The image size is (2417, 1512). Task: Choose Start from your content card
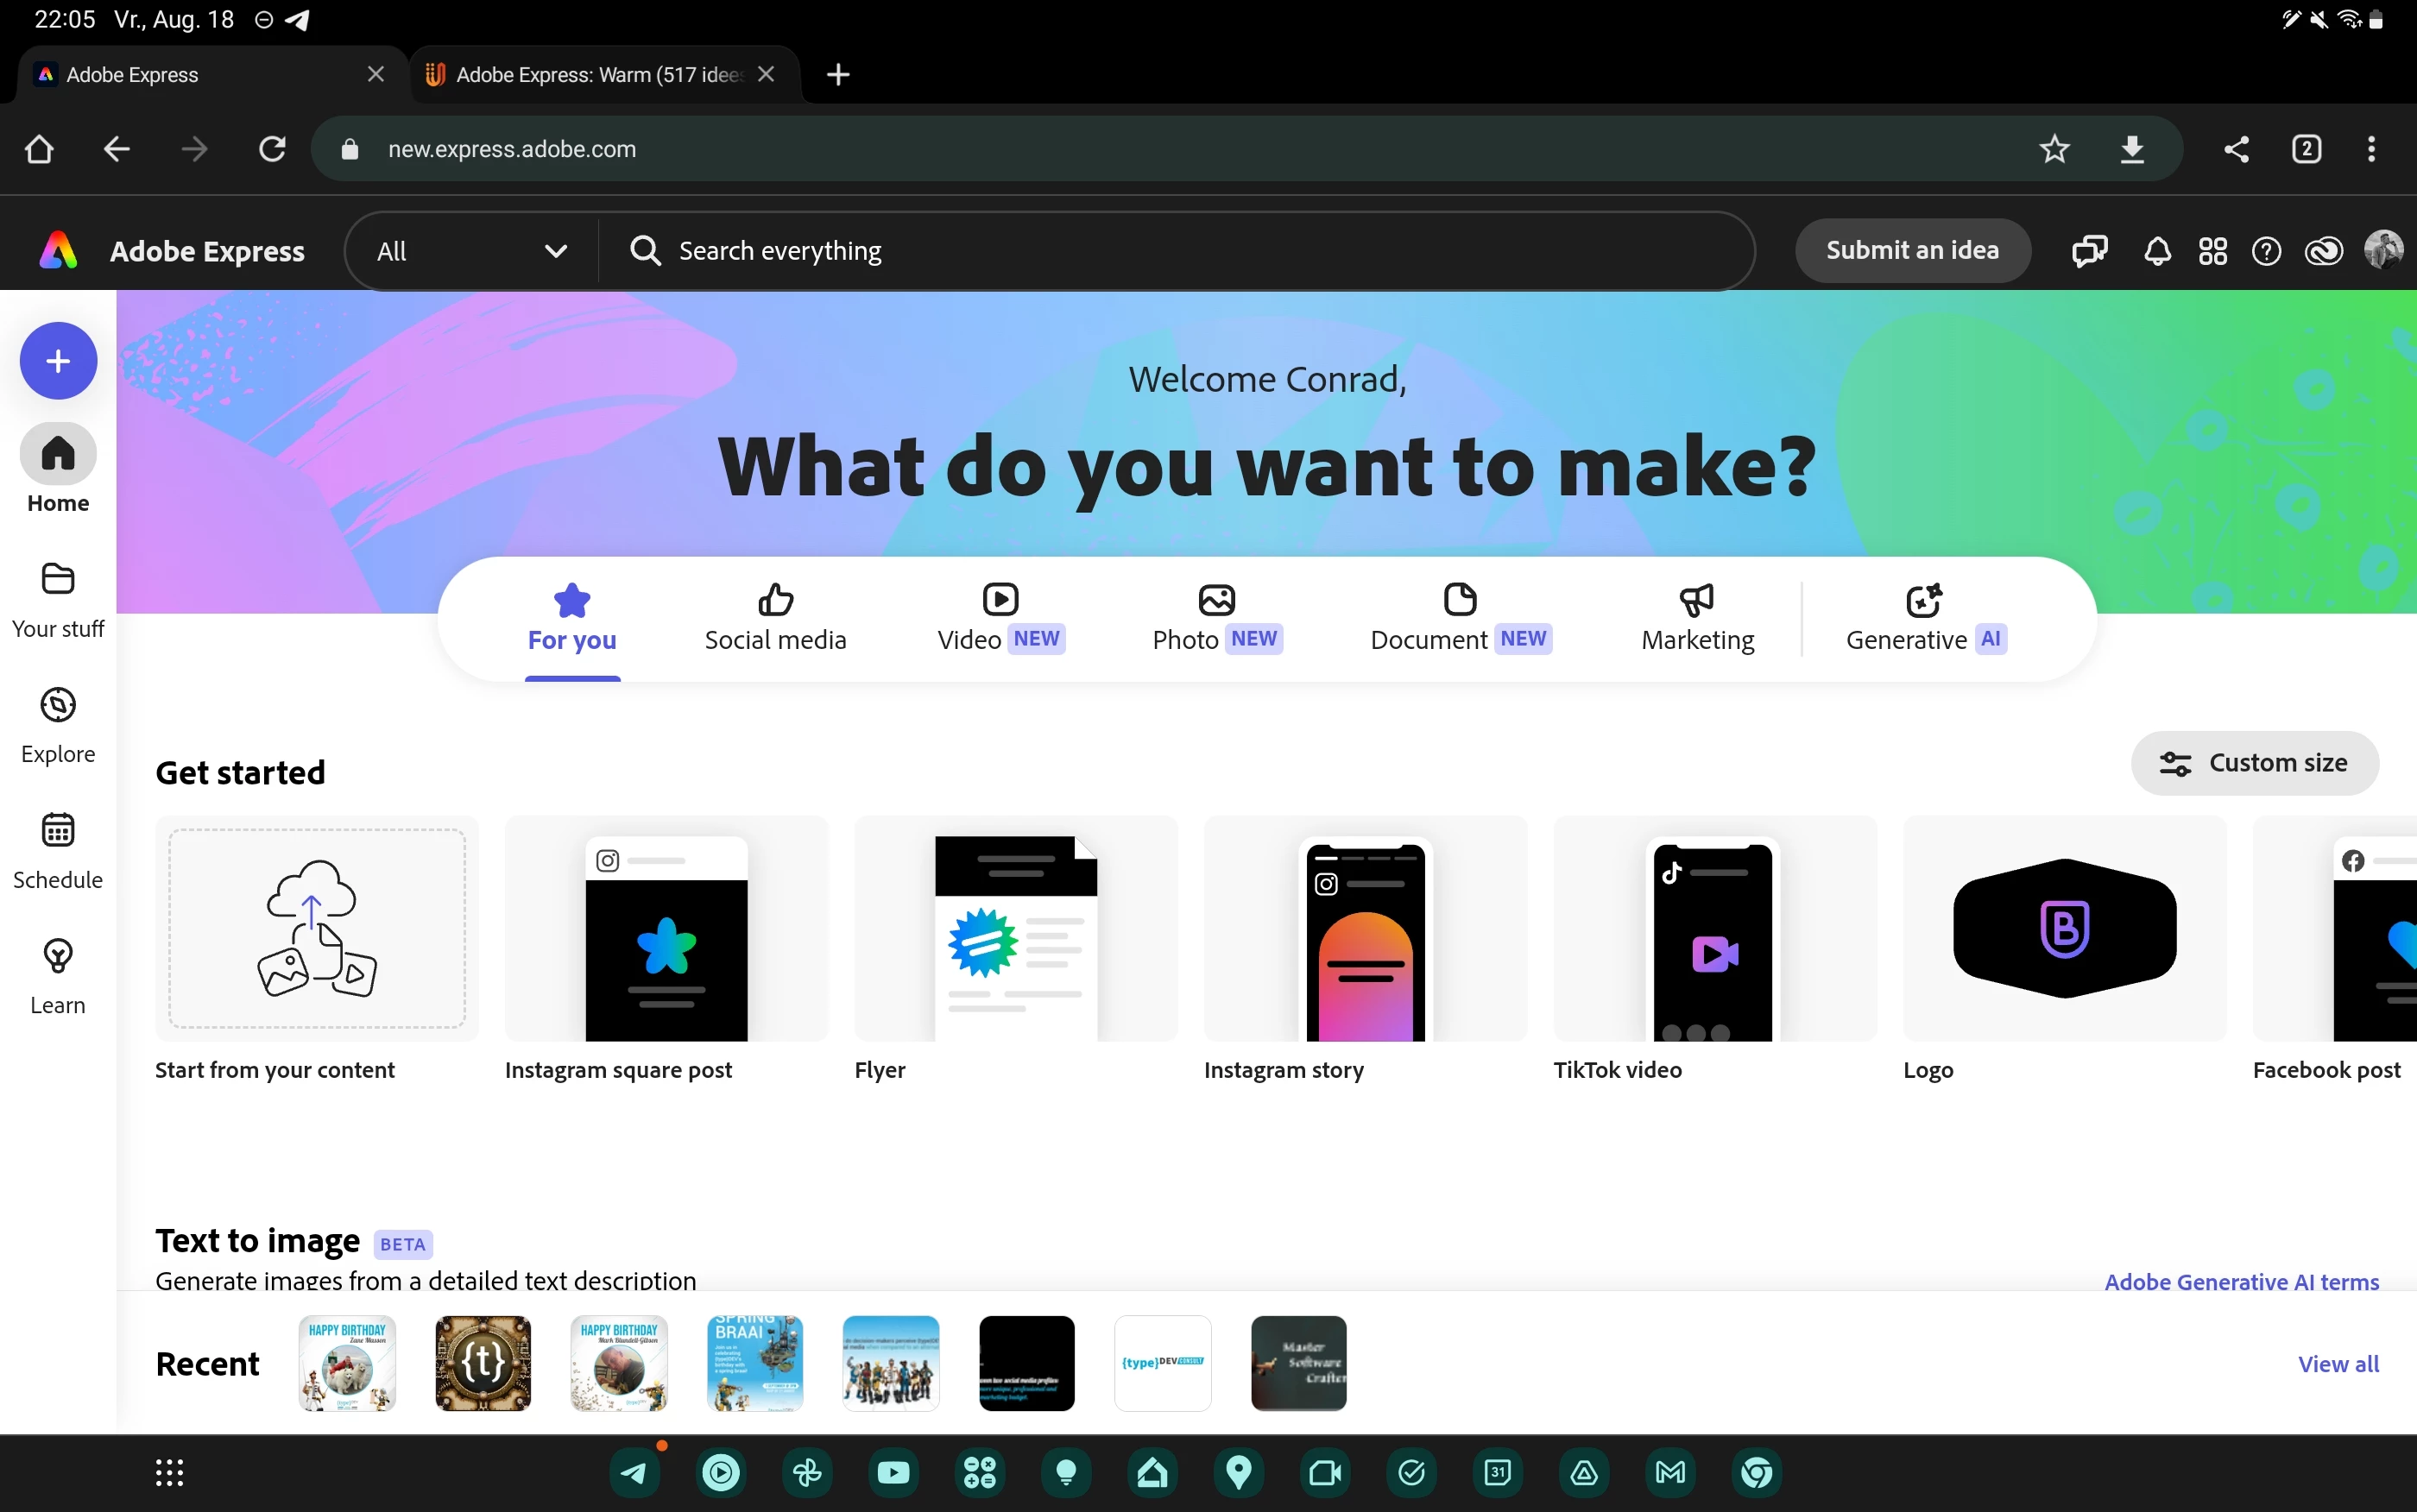pos(317,950)
